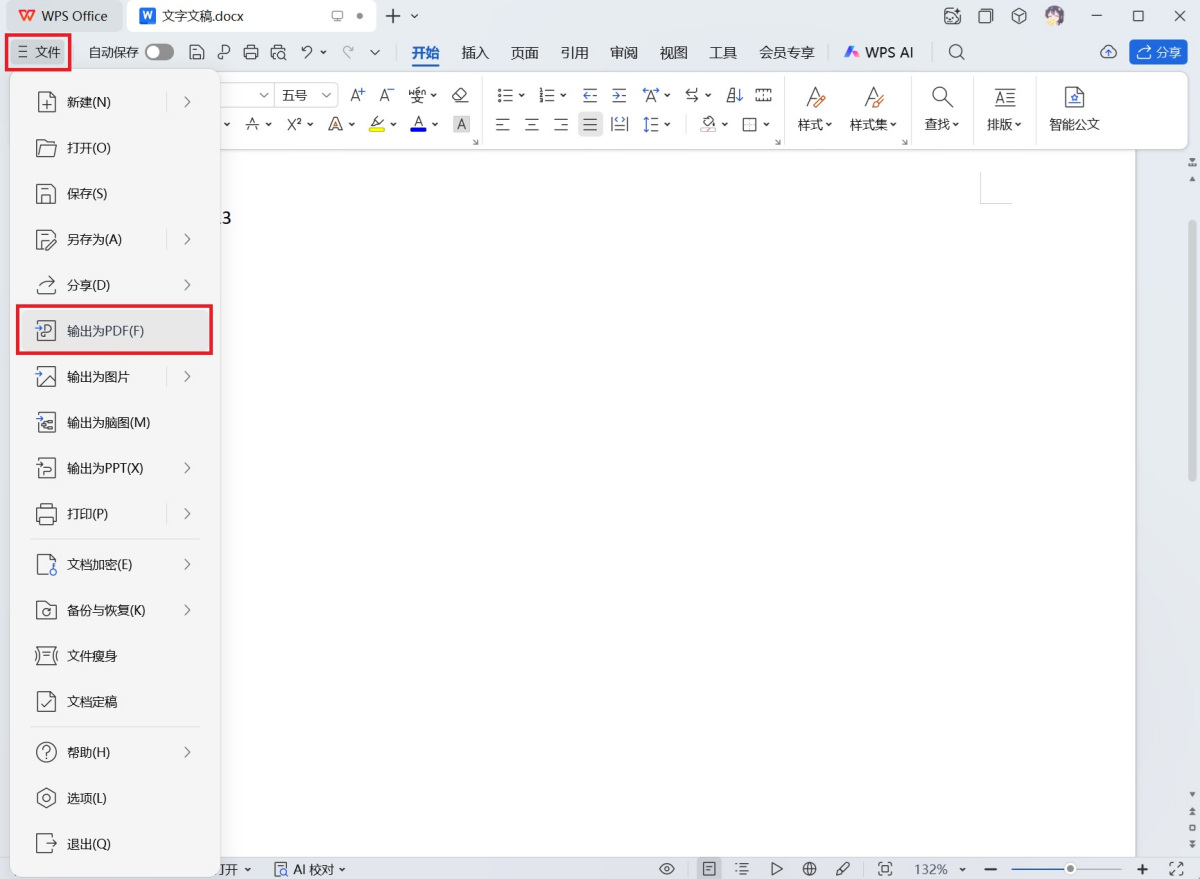Center align the paragraph
Image resolution: width=1200 pixels, height=879 pixels.
point(533,124)
